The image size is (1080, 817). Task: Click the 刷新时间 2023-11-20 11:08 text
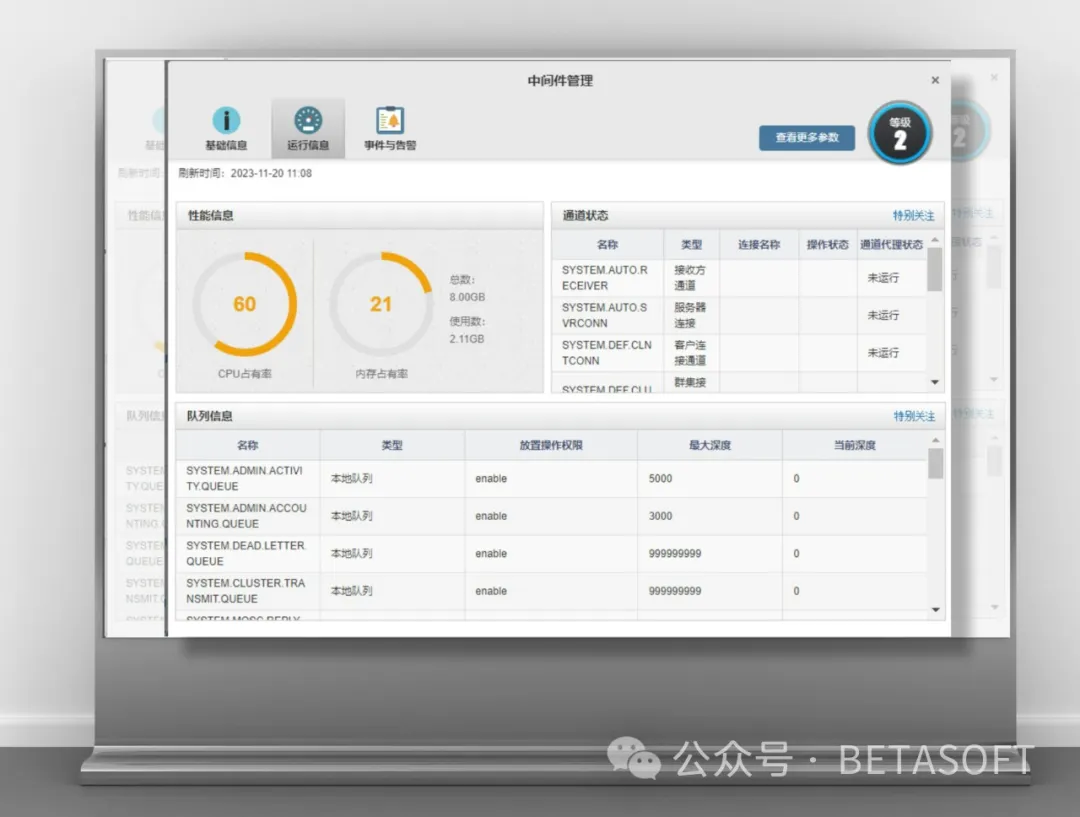coord(245,174)
